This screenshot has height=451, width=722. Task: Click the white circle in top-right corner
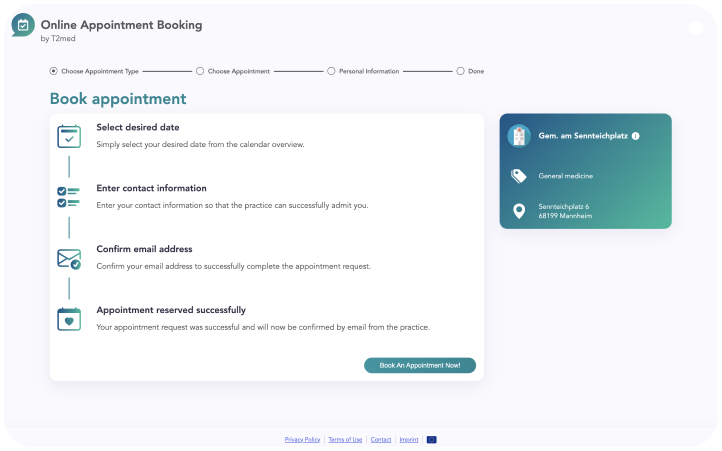696,28
